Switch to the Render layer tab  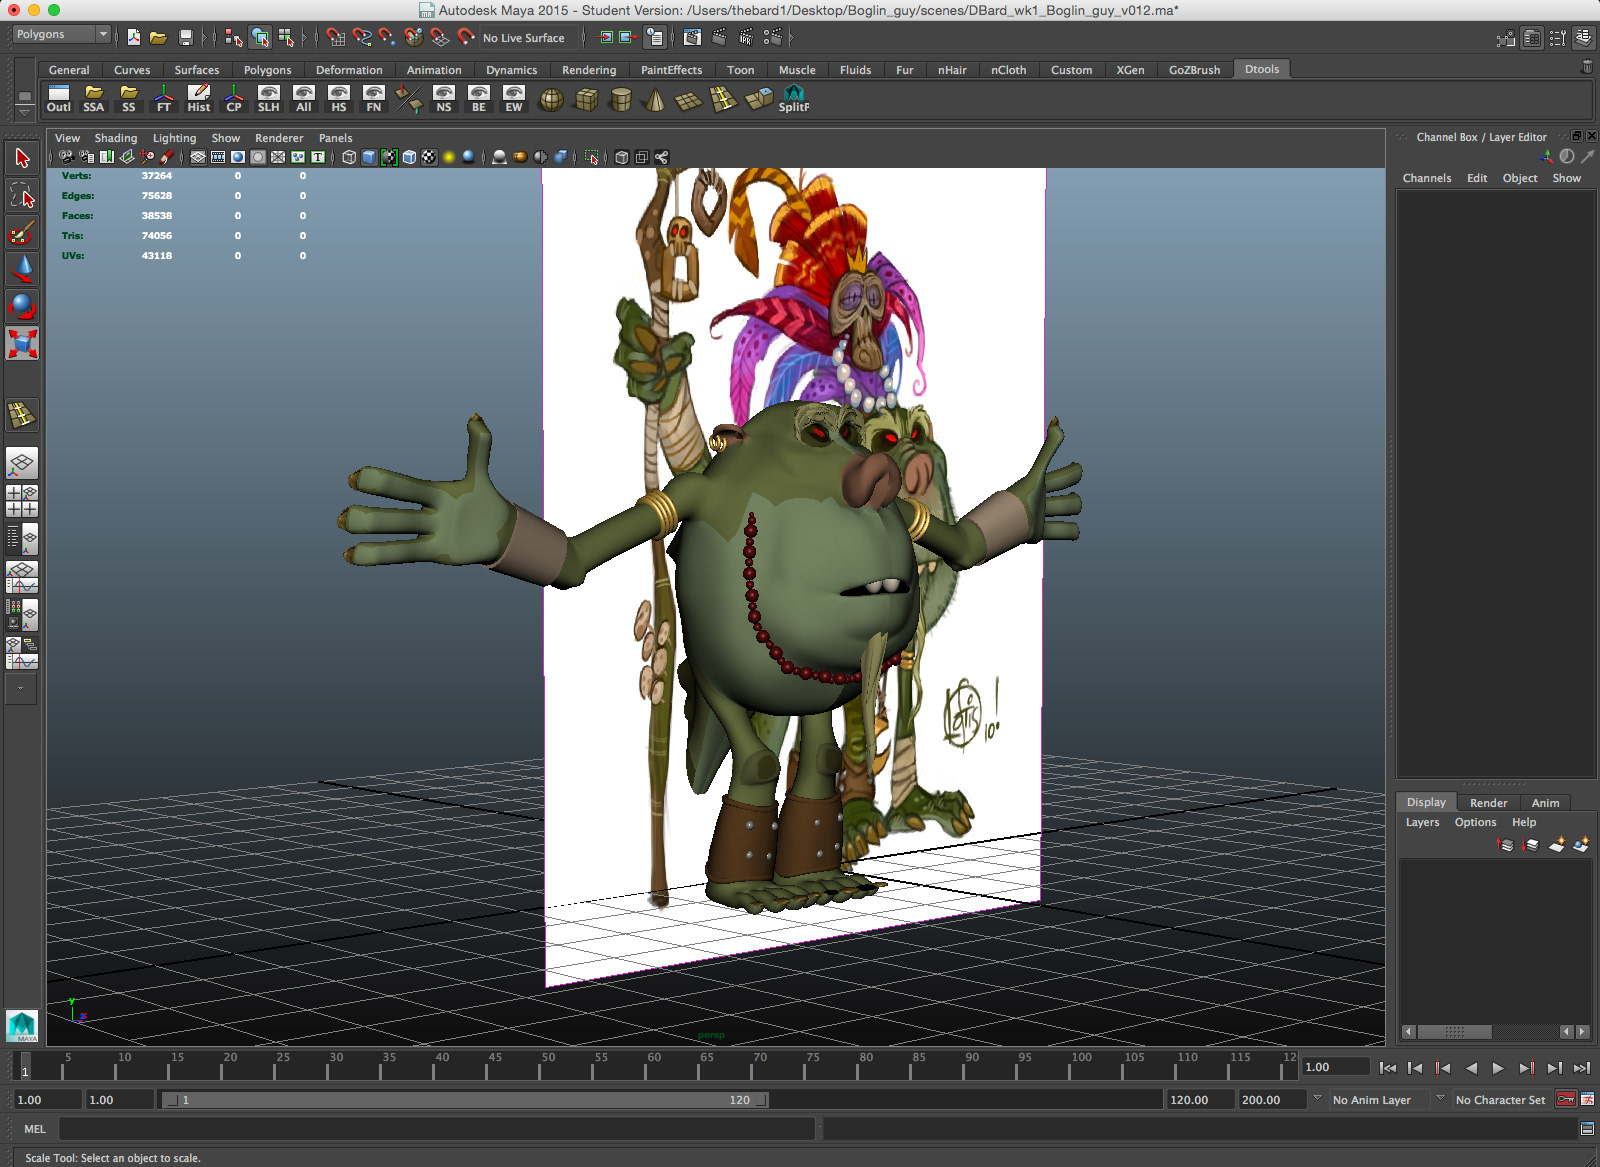point(1488,803)
